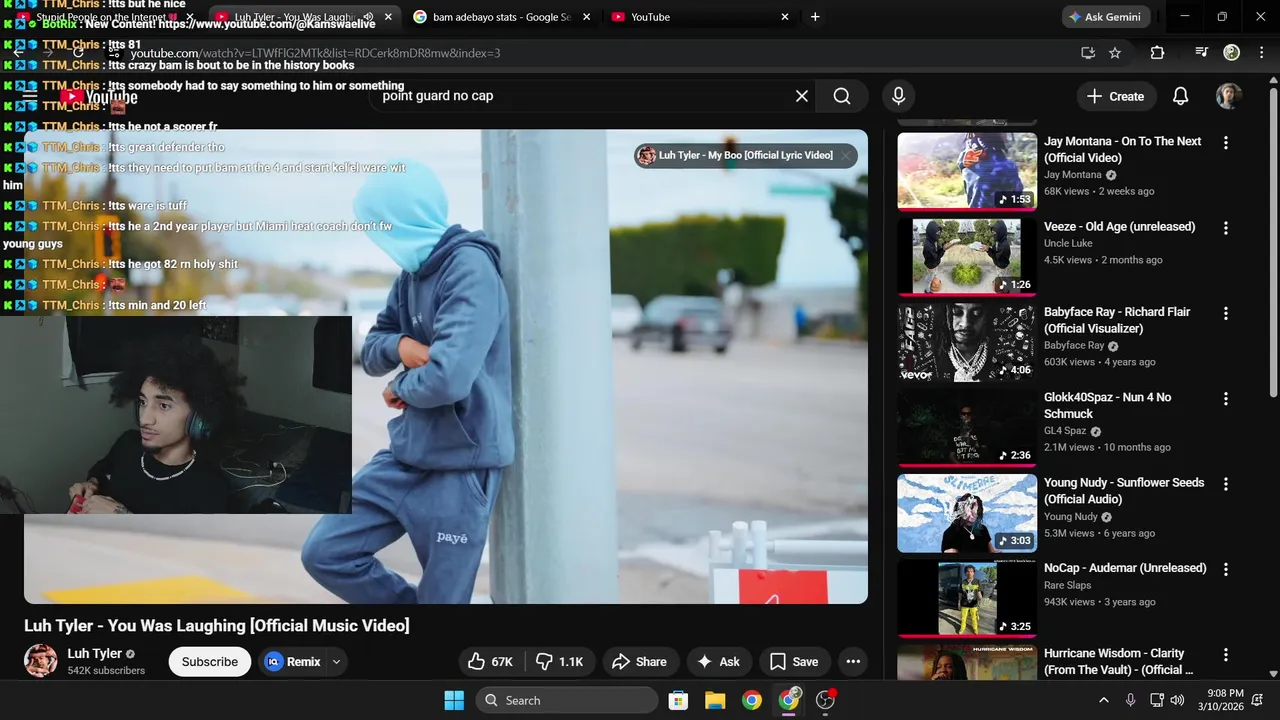The image size is (1280, 720).
Task: Click install app icon in address bar
Action: tap(1088, 53)
